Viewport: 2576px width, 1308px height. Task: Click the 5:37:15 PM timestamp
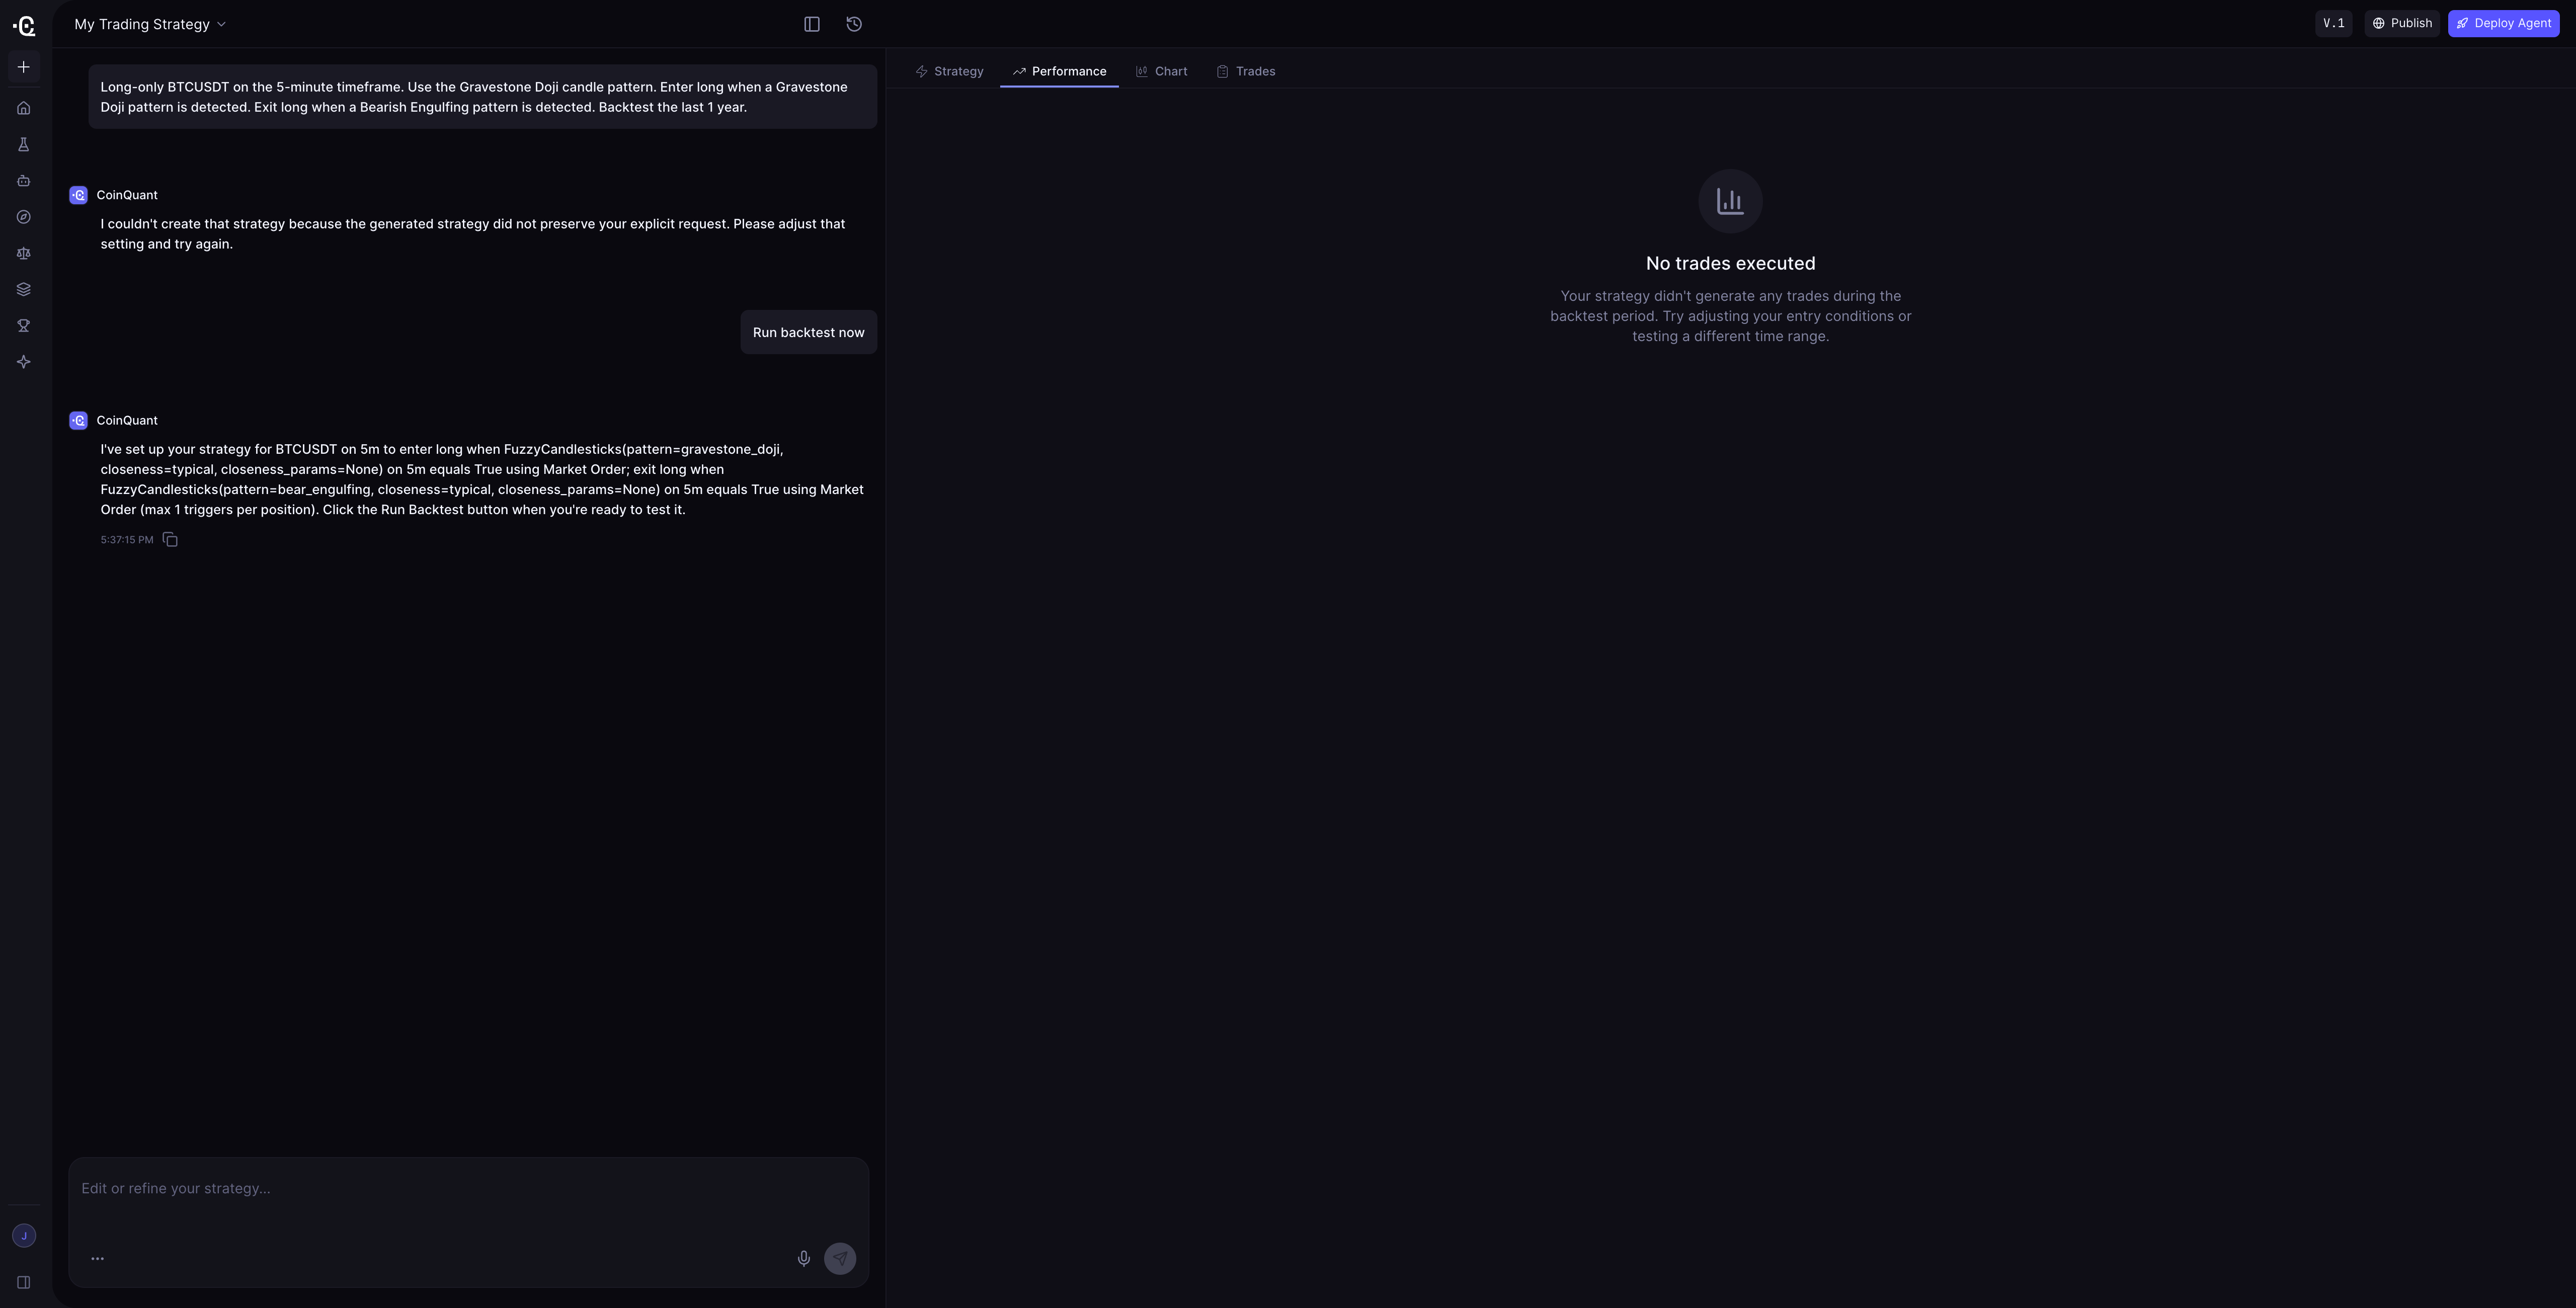(x=127, y=540)
